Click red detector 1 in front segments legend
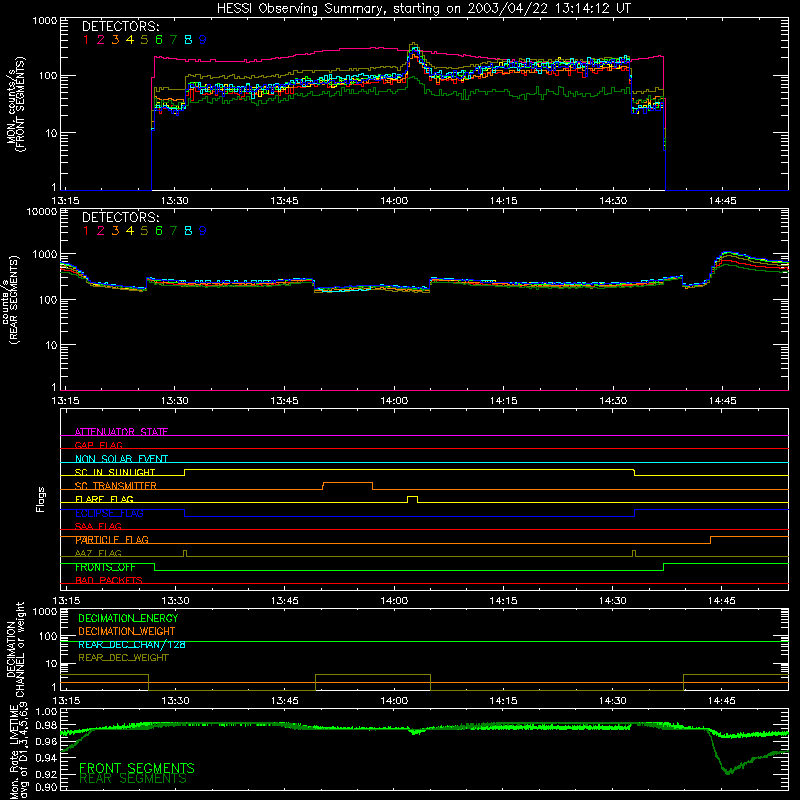 86,40
